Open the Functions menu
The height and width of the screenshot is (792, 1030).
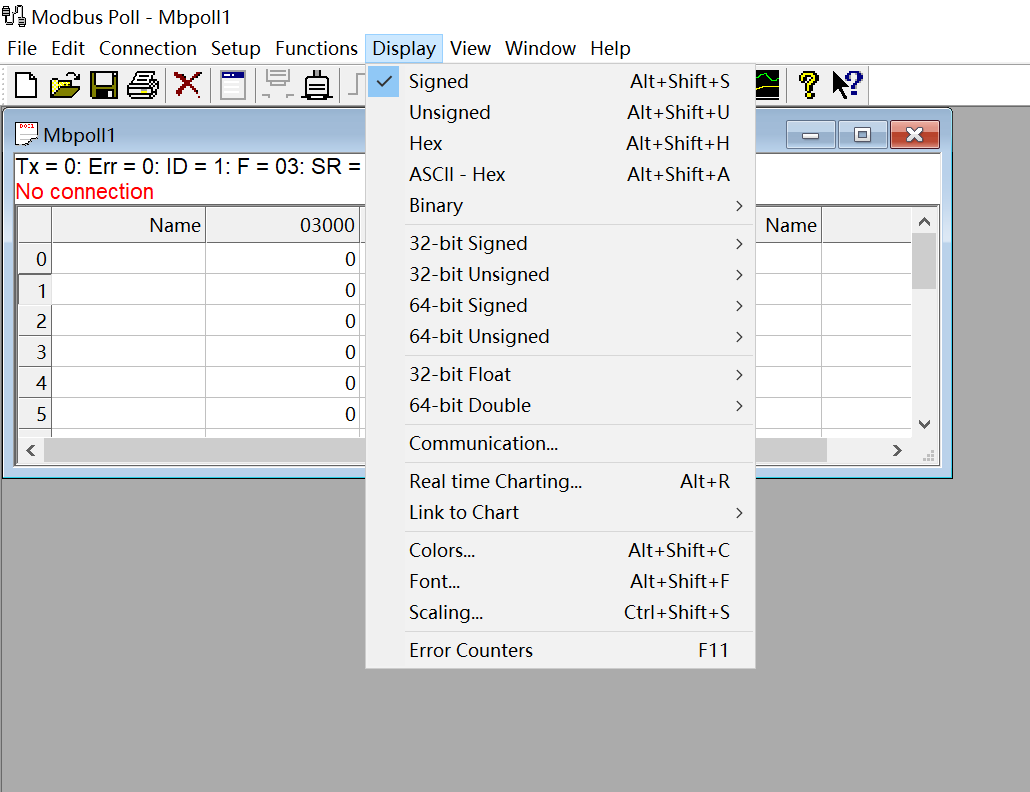[317, 49]
